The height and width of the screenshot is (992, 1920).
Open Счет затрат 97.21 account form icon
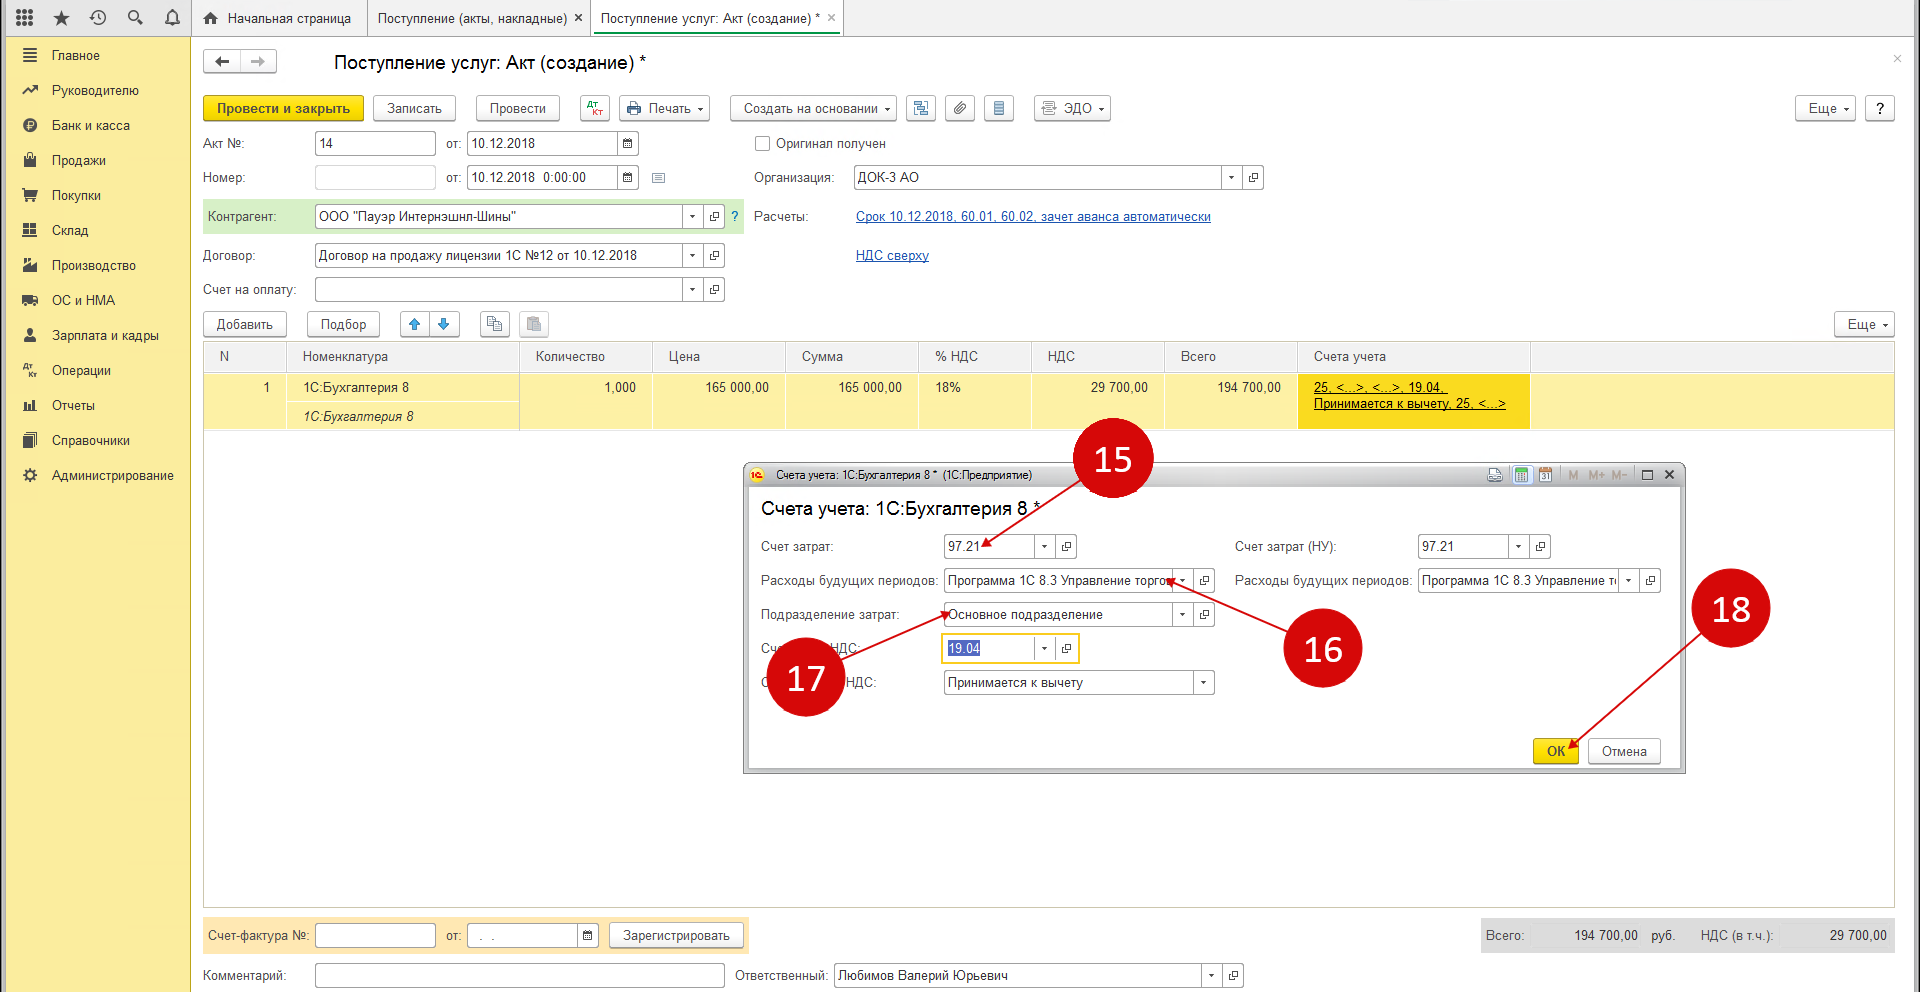click(x=1066, y=547)
